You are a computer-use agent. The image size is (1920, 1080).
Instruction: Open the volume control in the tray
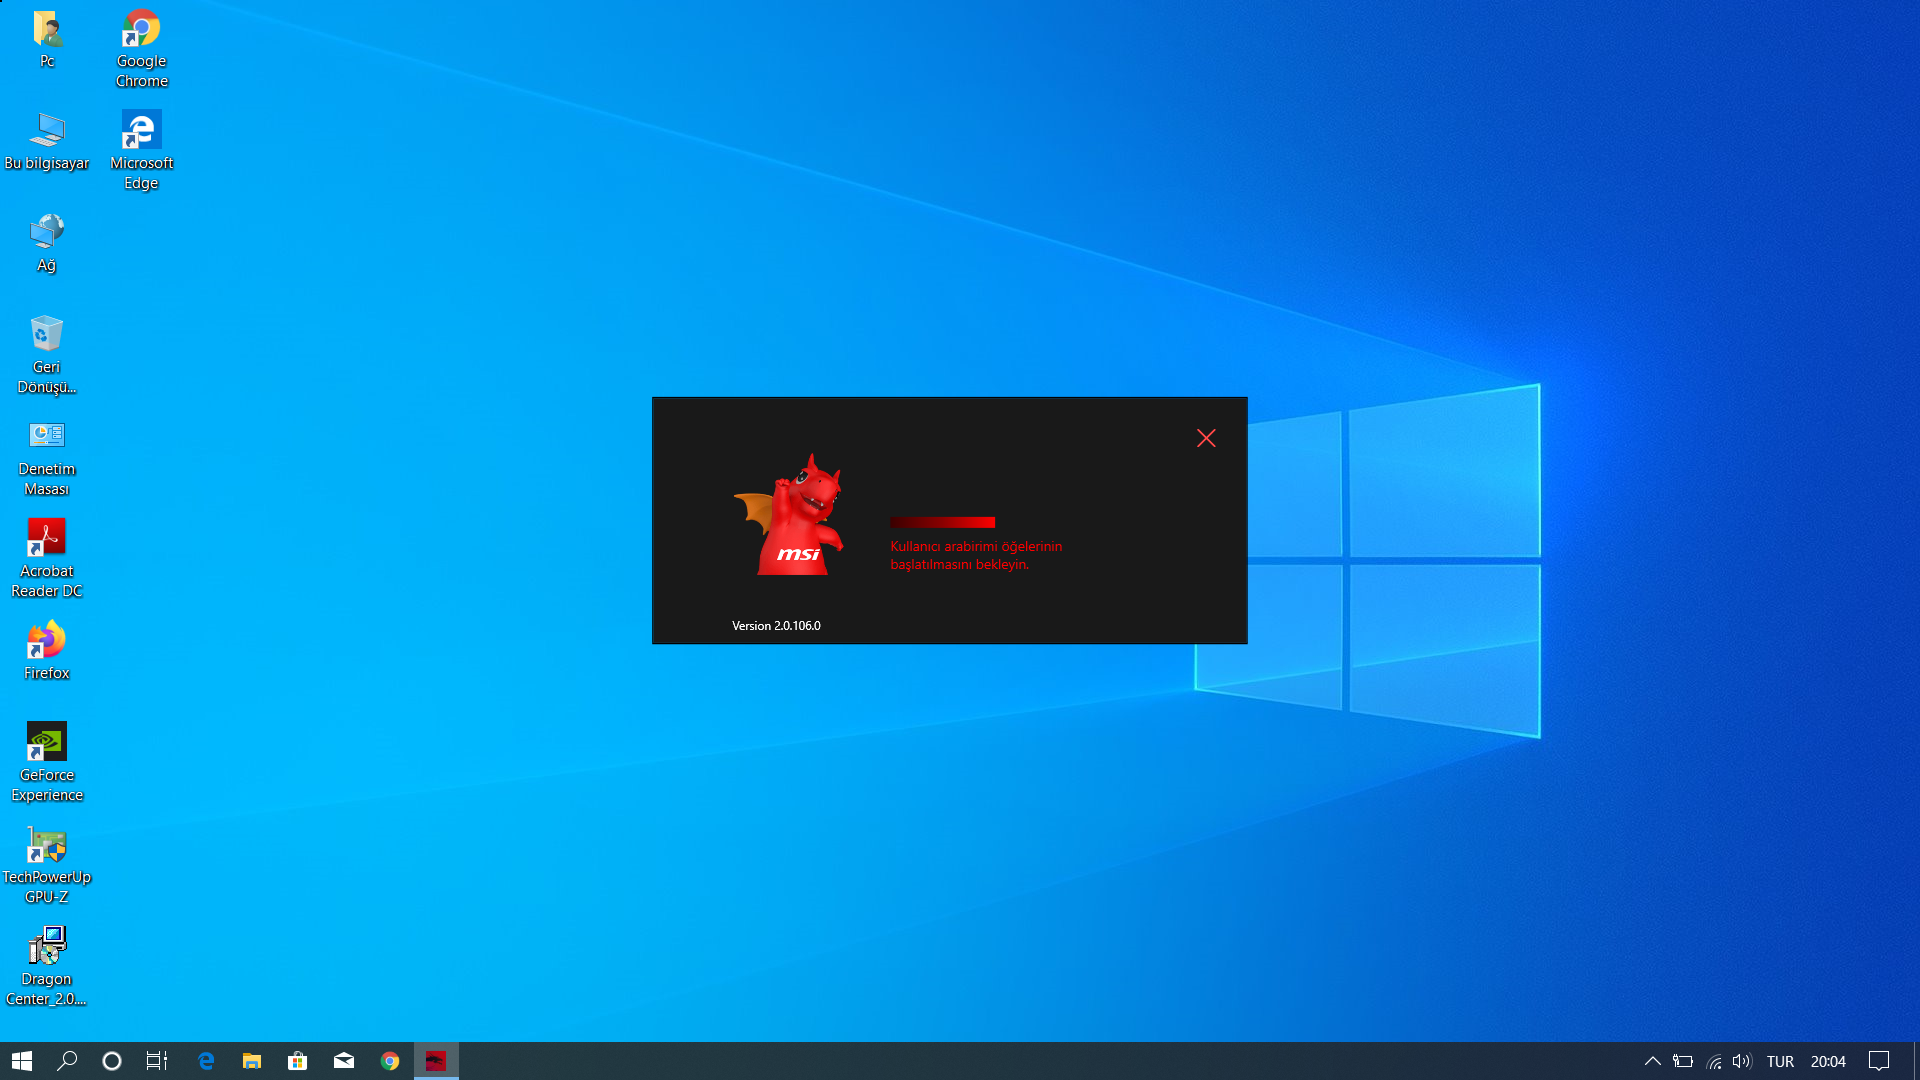coord(1741,1061)
